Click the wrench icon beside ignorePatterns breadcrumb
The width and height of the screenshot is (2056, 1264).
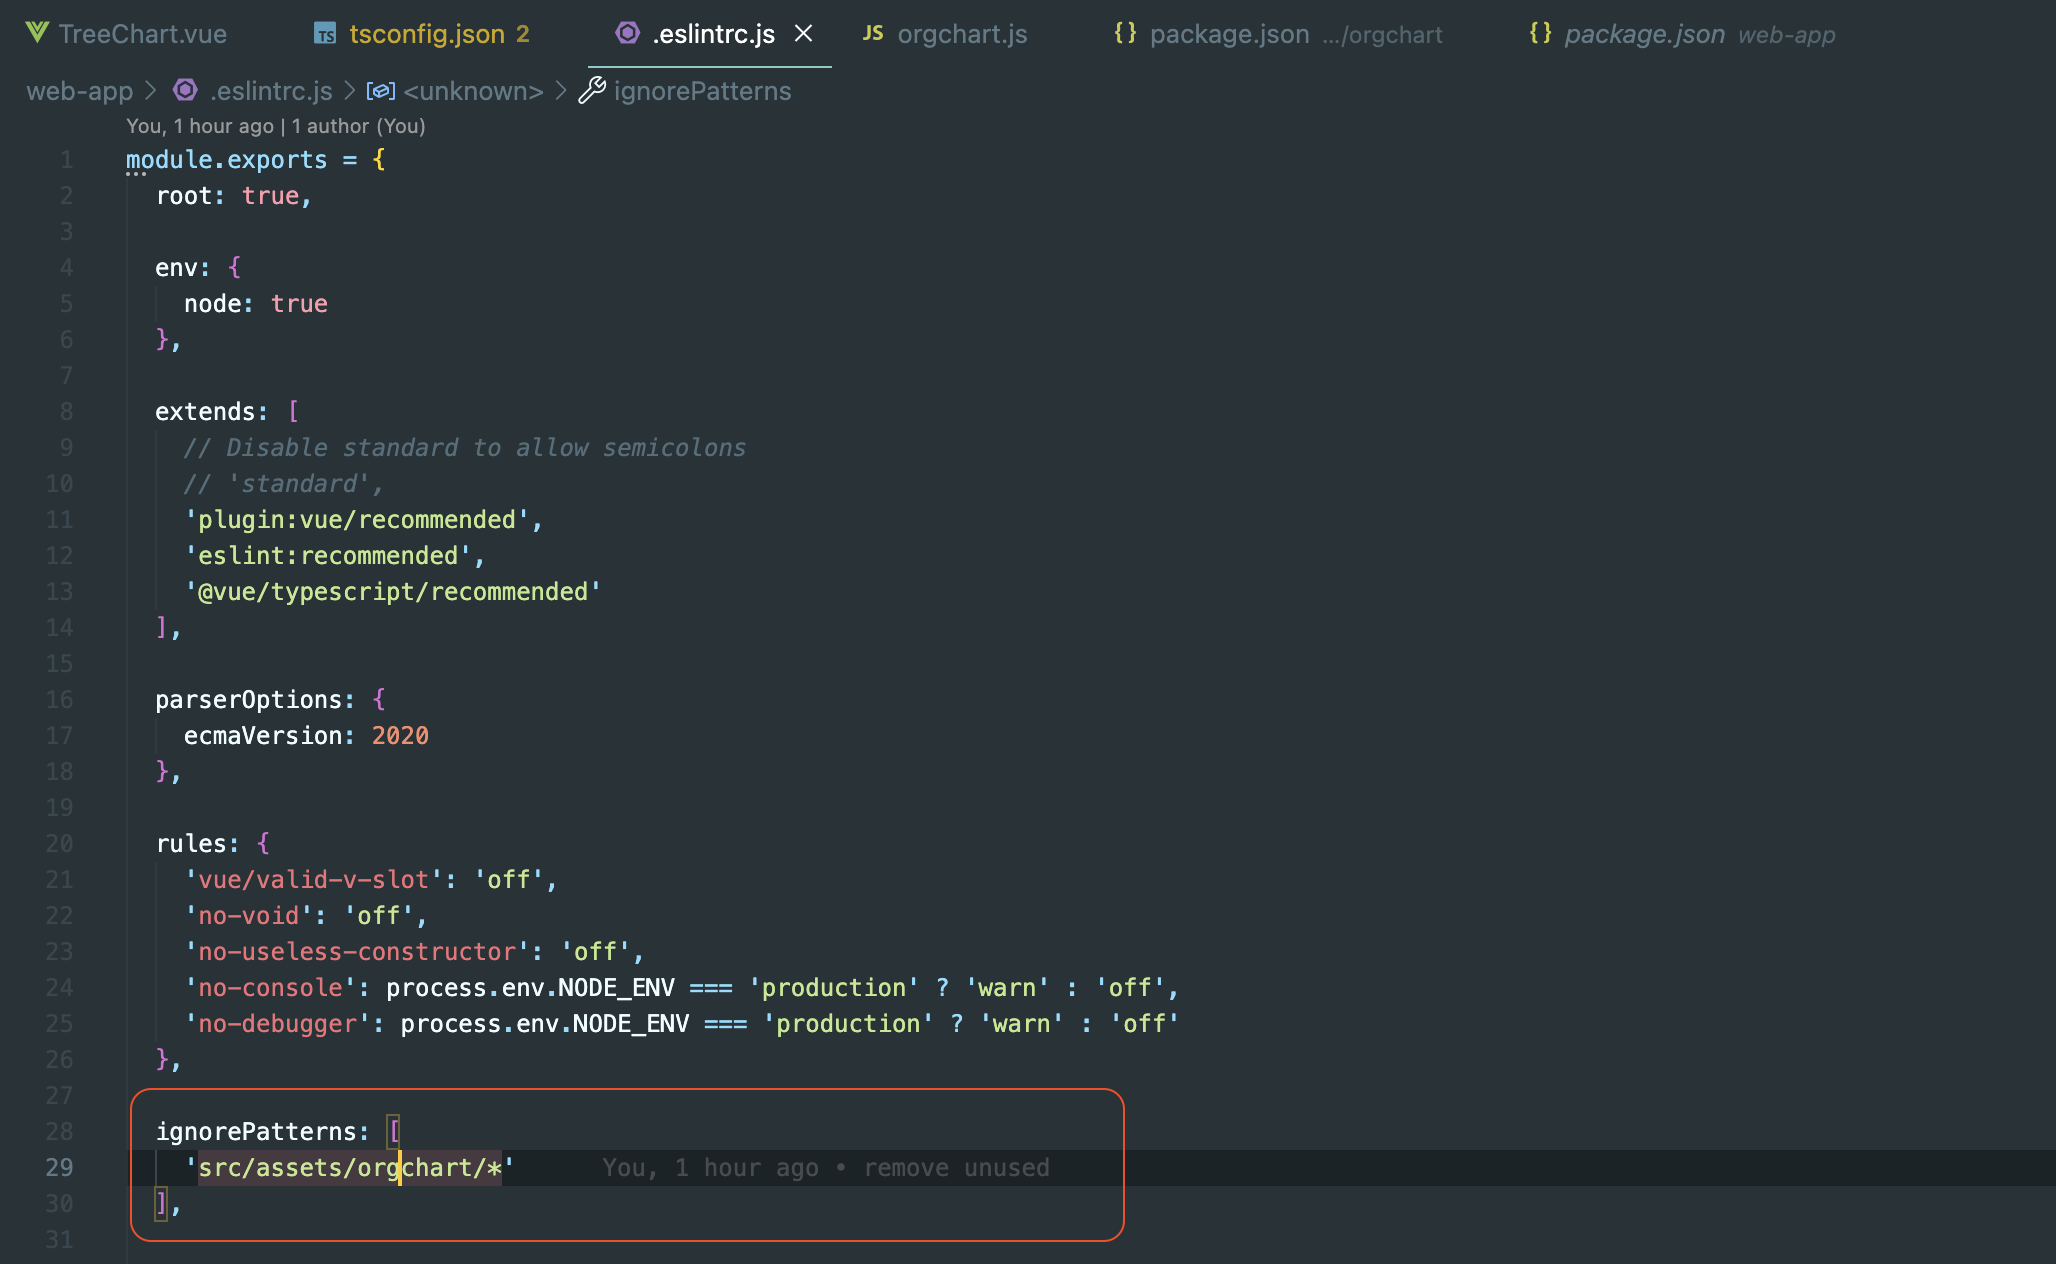pos(591,90)
